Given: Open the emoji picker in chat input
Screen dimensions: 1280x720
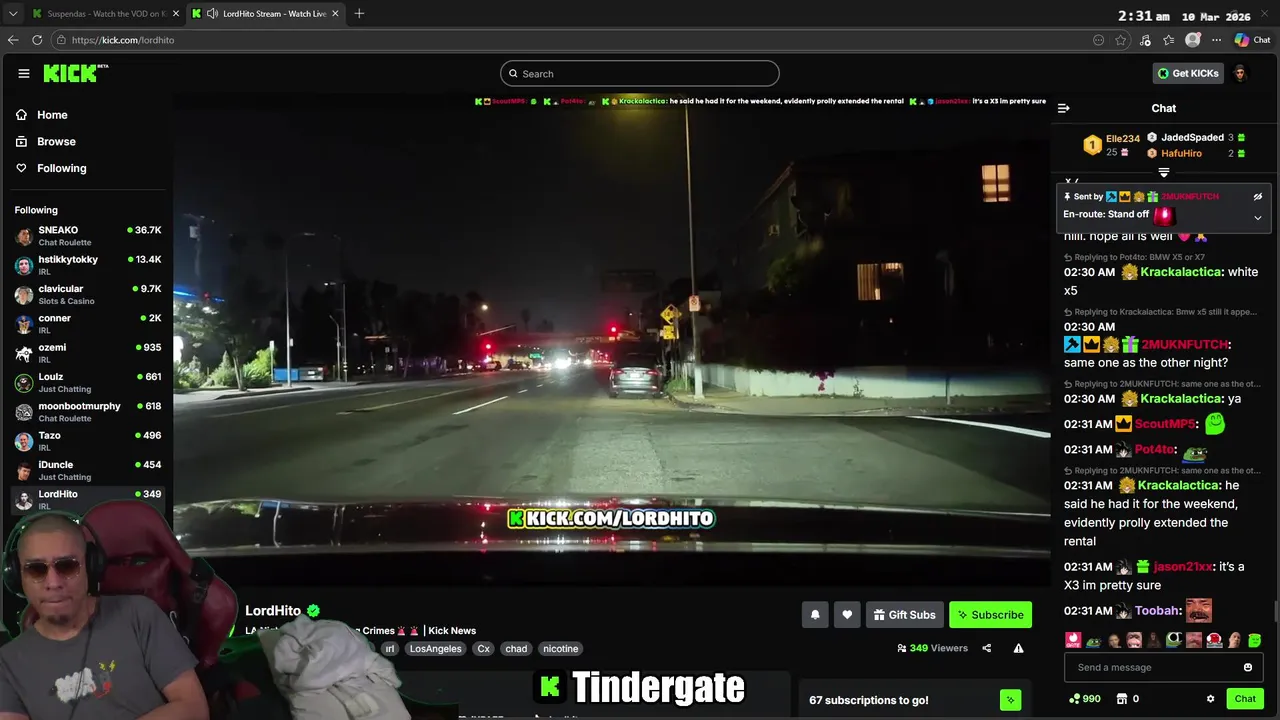Looking at the screenshot, I should pos(1248,667).
